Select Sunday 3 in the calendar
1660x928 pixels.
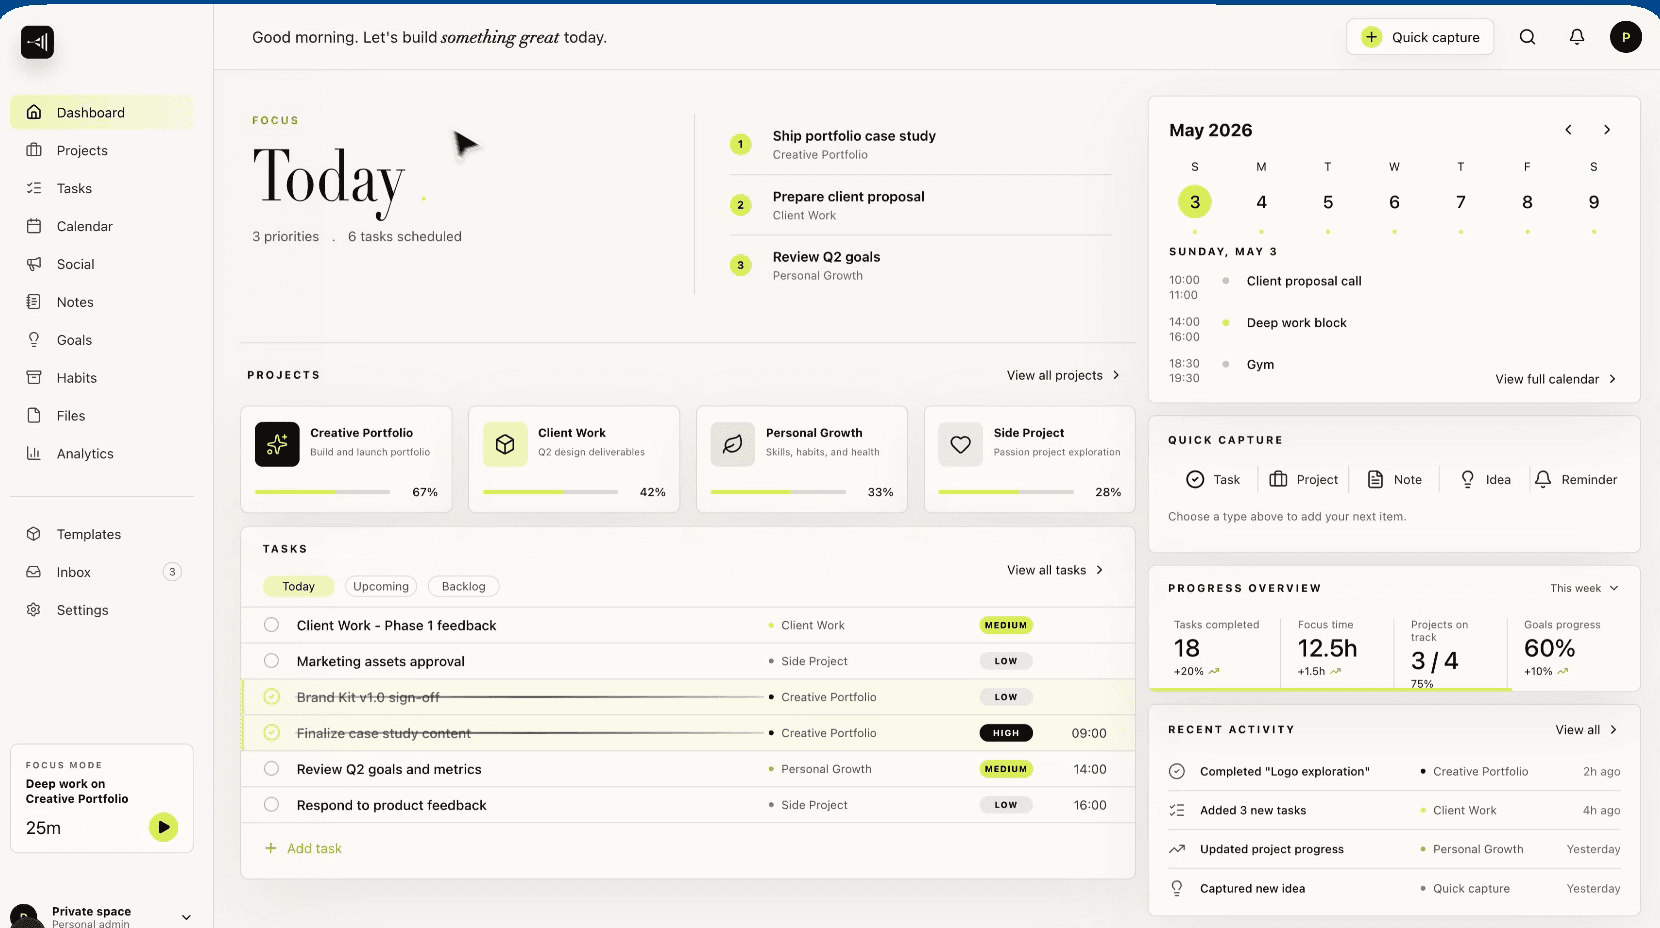click(1195, 202)
